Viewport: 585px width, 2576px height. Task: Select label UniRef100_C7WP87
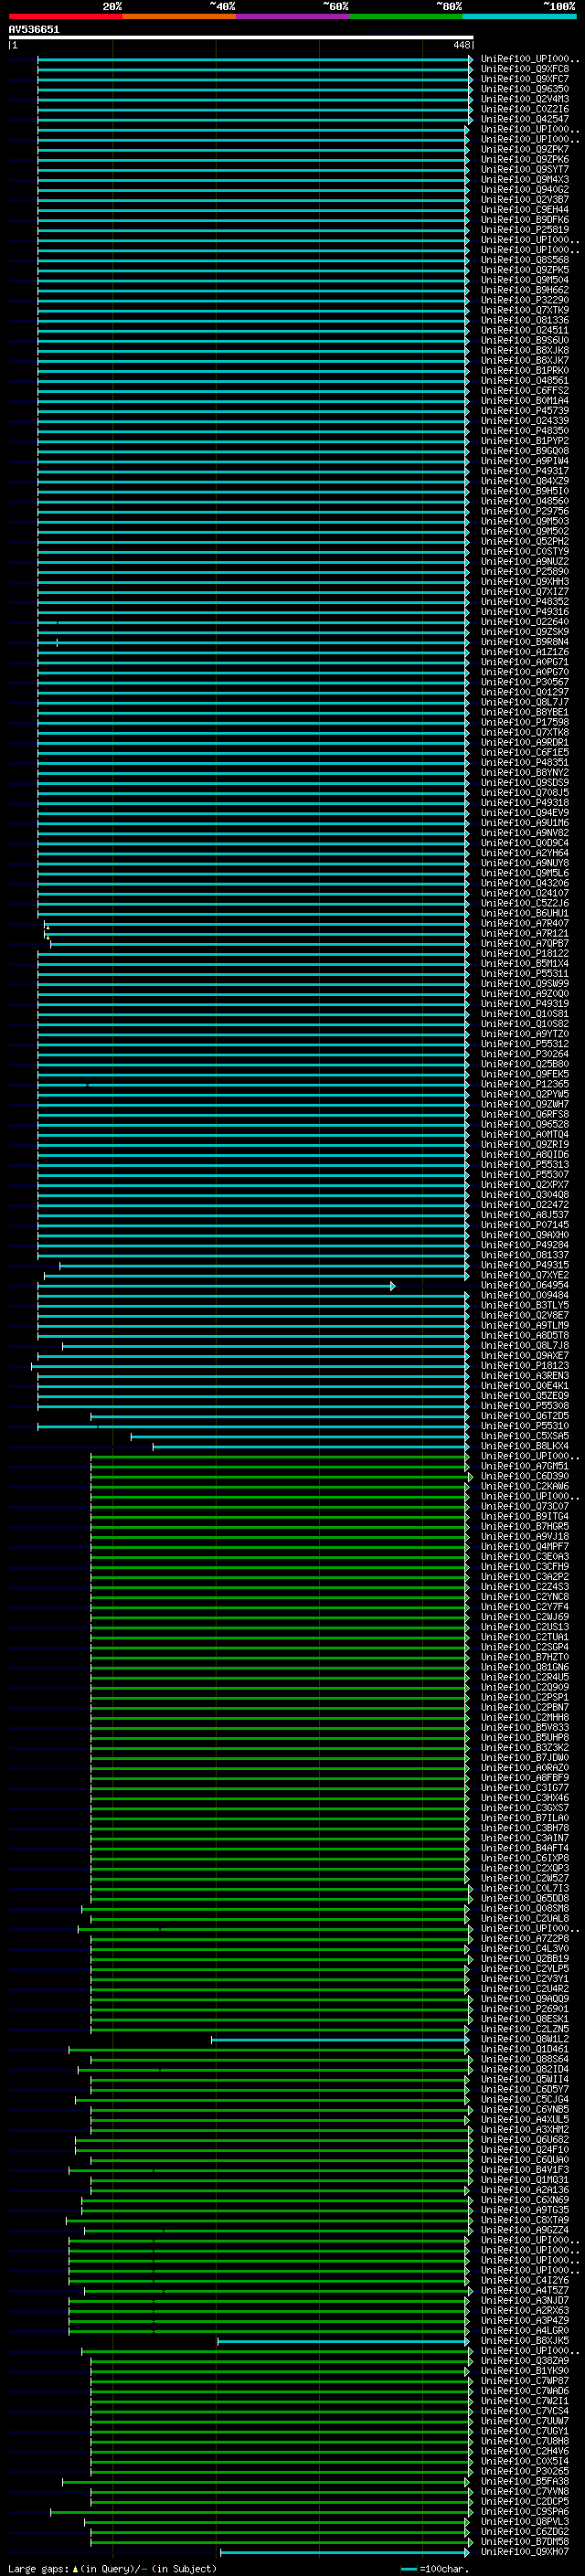coord(525,2381)
